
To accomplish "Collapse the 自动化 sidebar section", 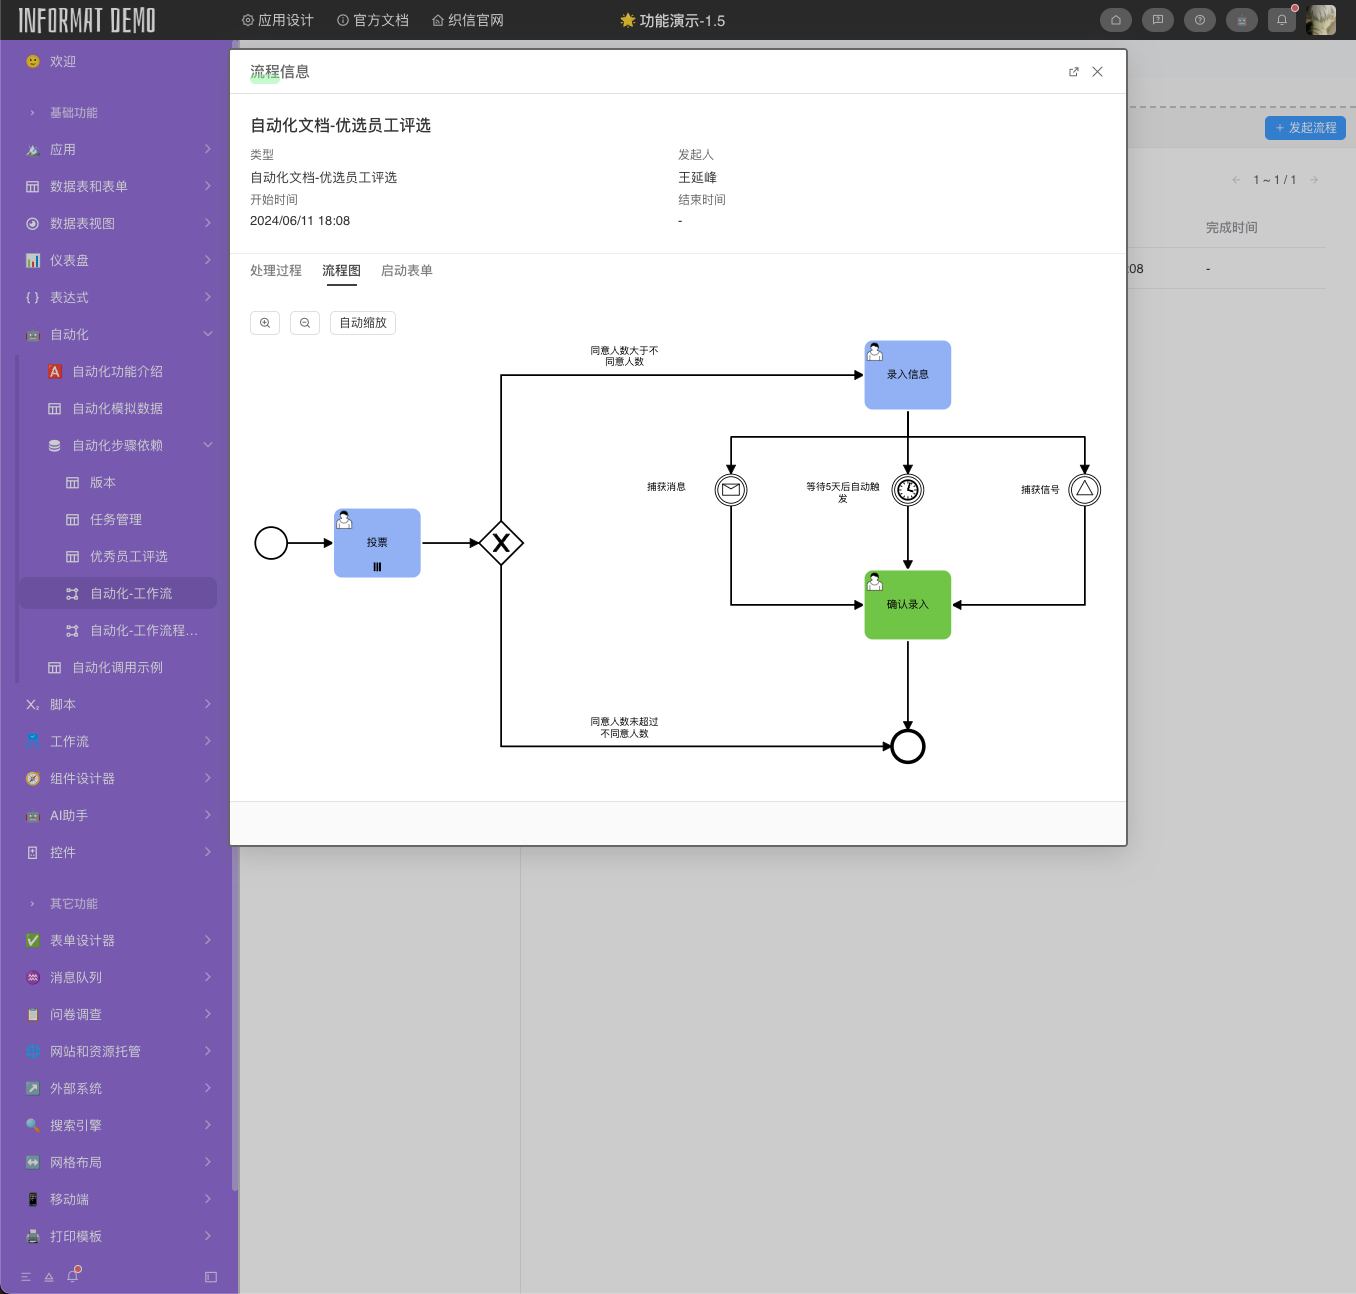I will click(208, 334).
